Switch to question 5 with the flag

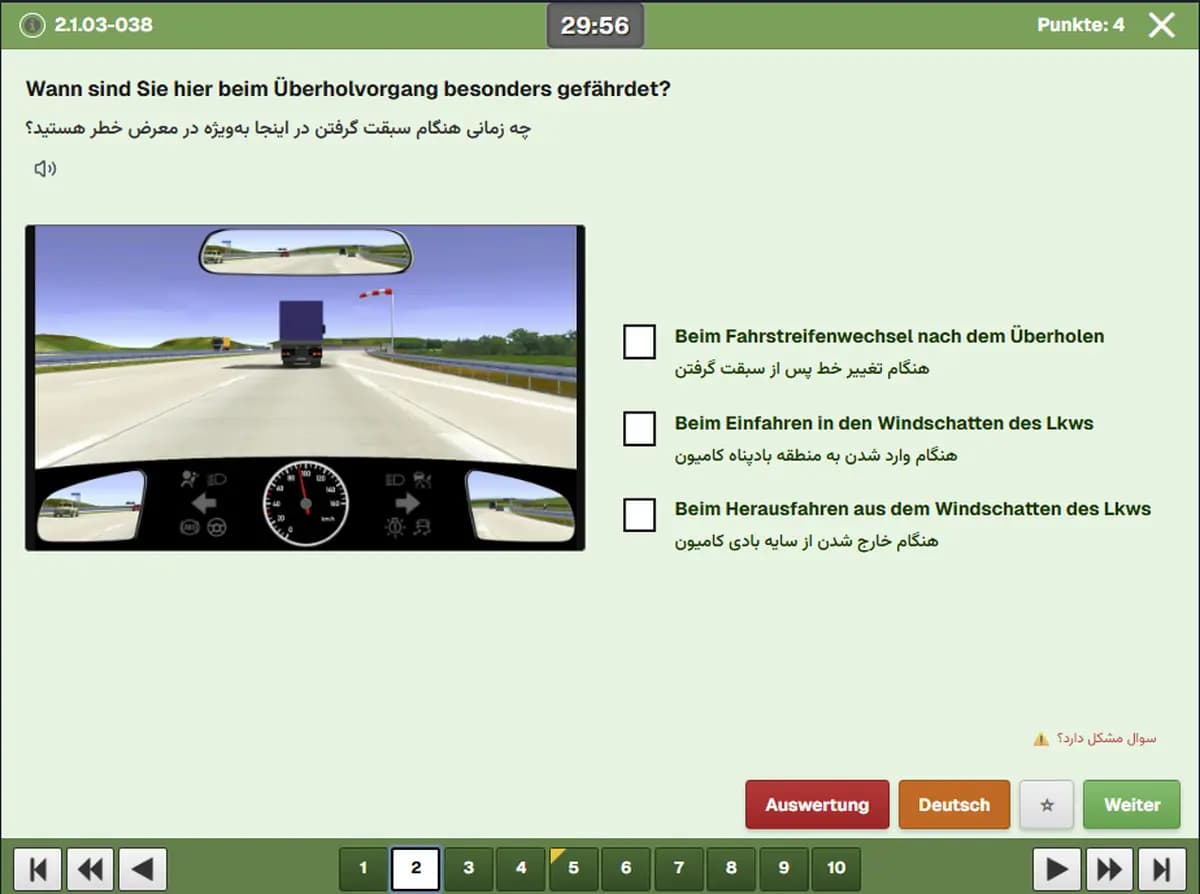coord(573,868)
